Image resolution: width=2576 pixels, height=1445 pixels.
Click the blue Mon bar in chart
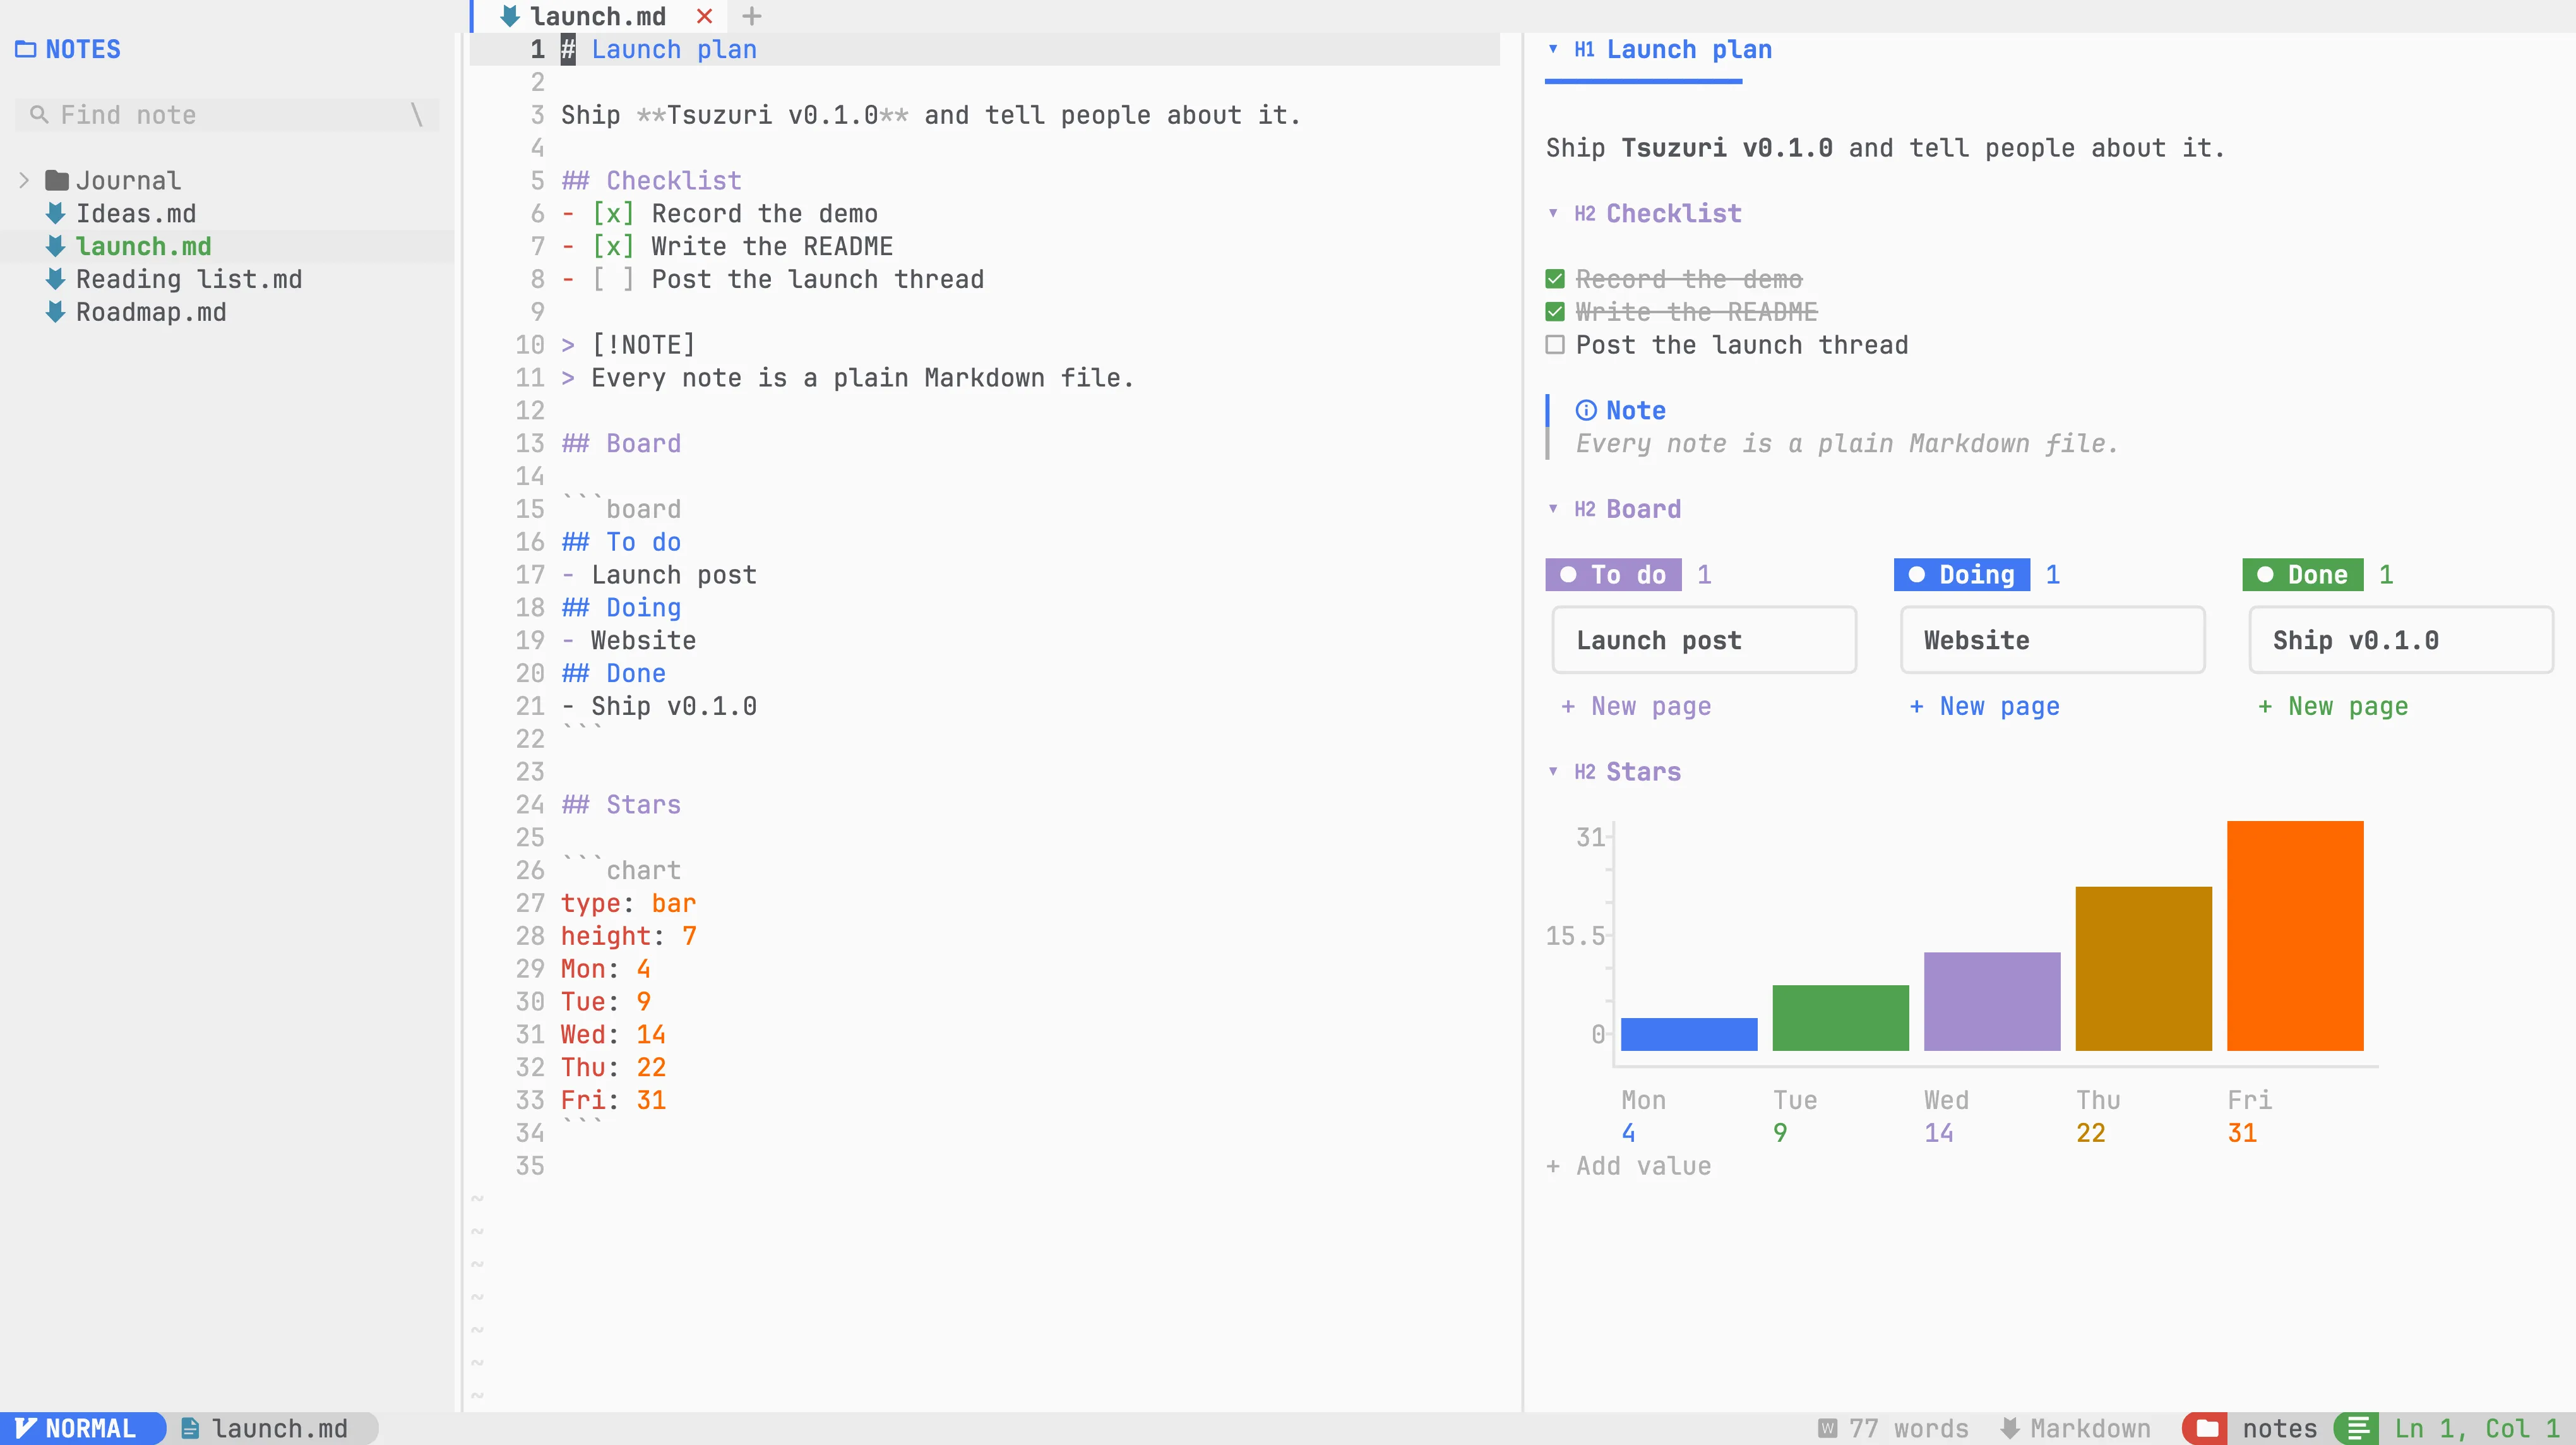1689,1034
